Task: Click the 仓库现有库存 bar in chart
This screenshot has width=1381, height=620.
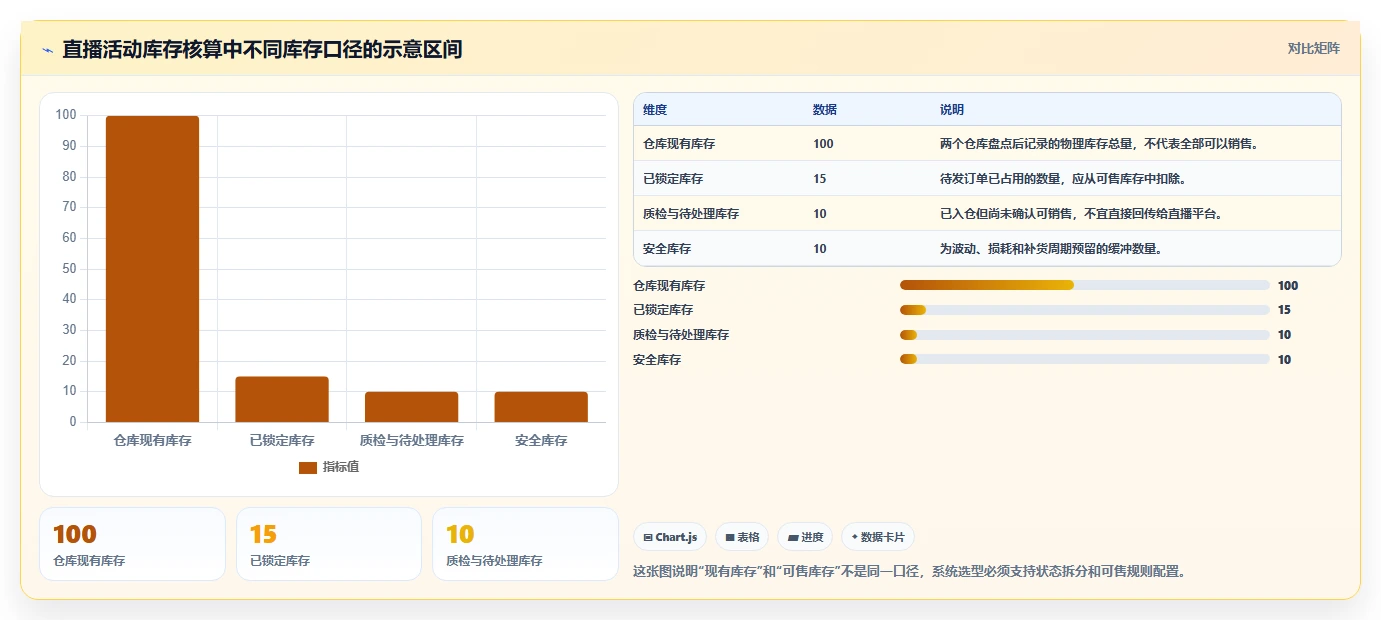Action: coord(152,269)
